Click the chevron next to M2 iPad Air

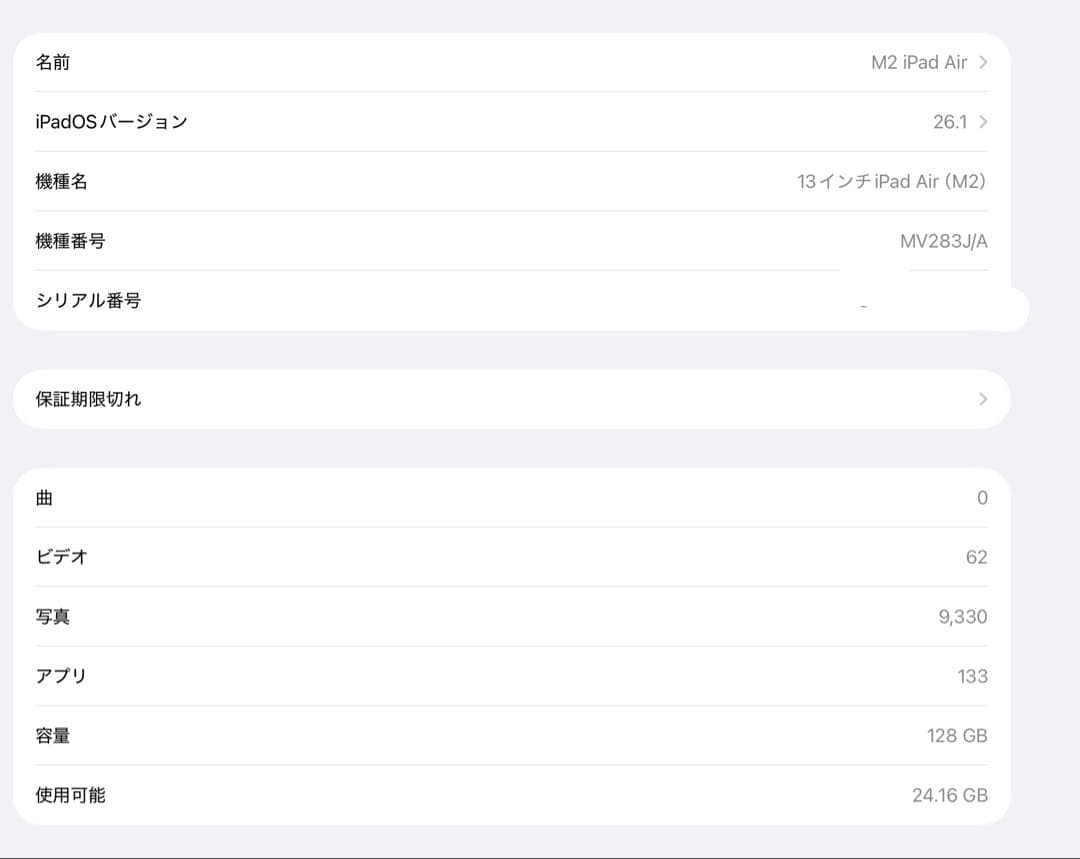(982, 62)
